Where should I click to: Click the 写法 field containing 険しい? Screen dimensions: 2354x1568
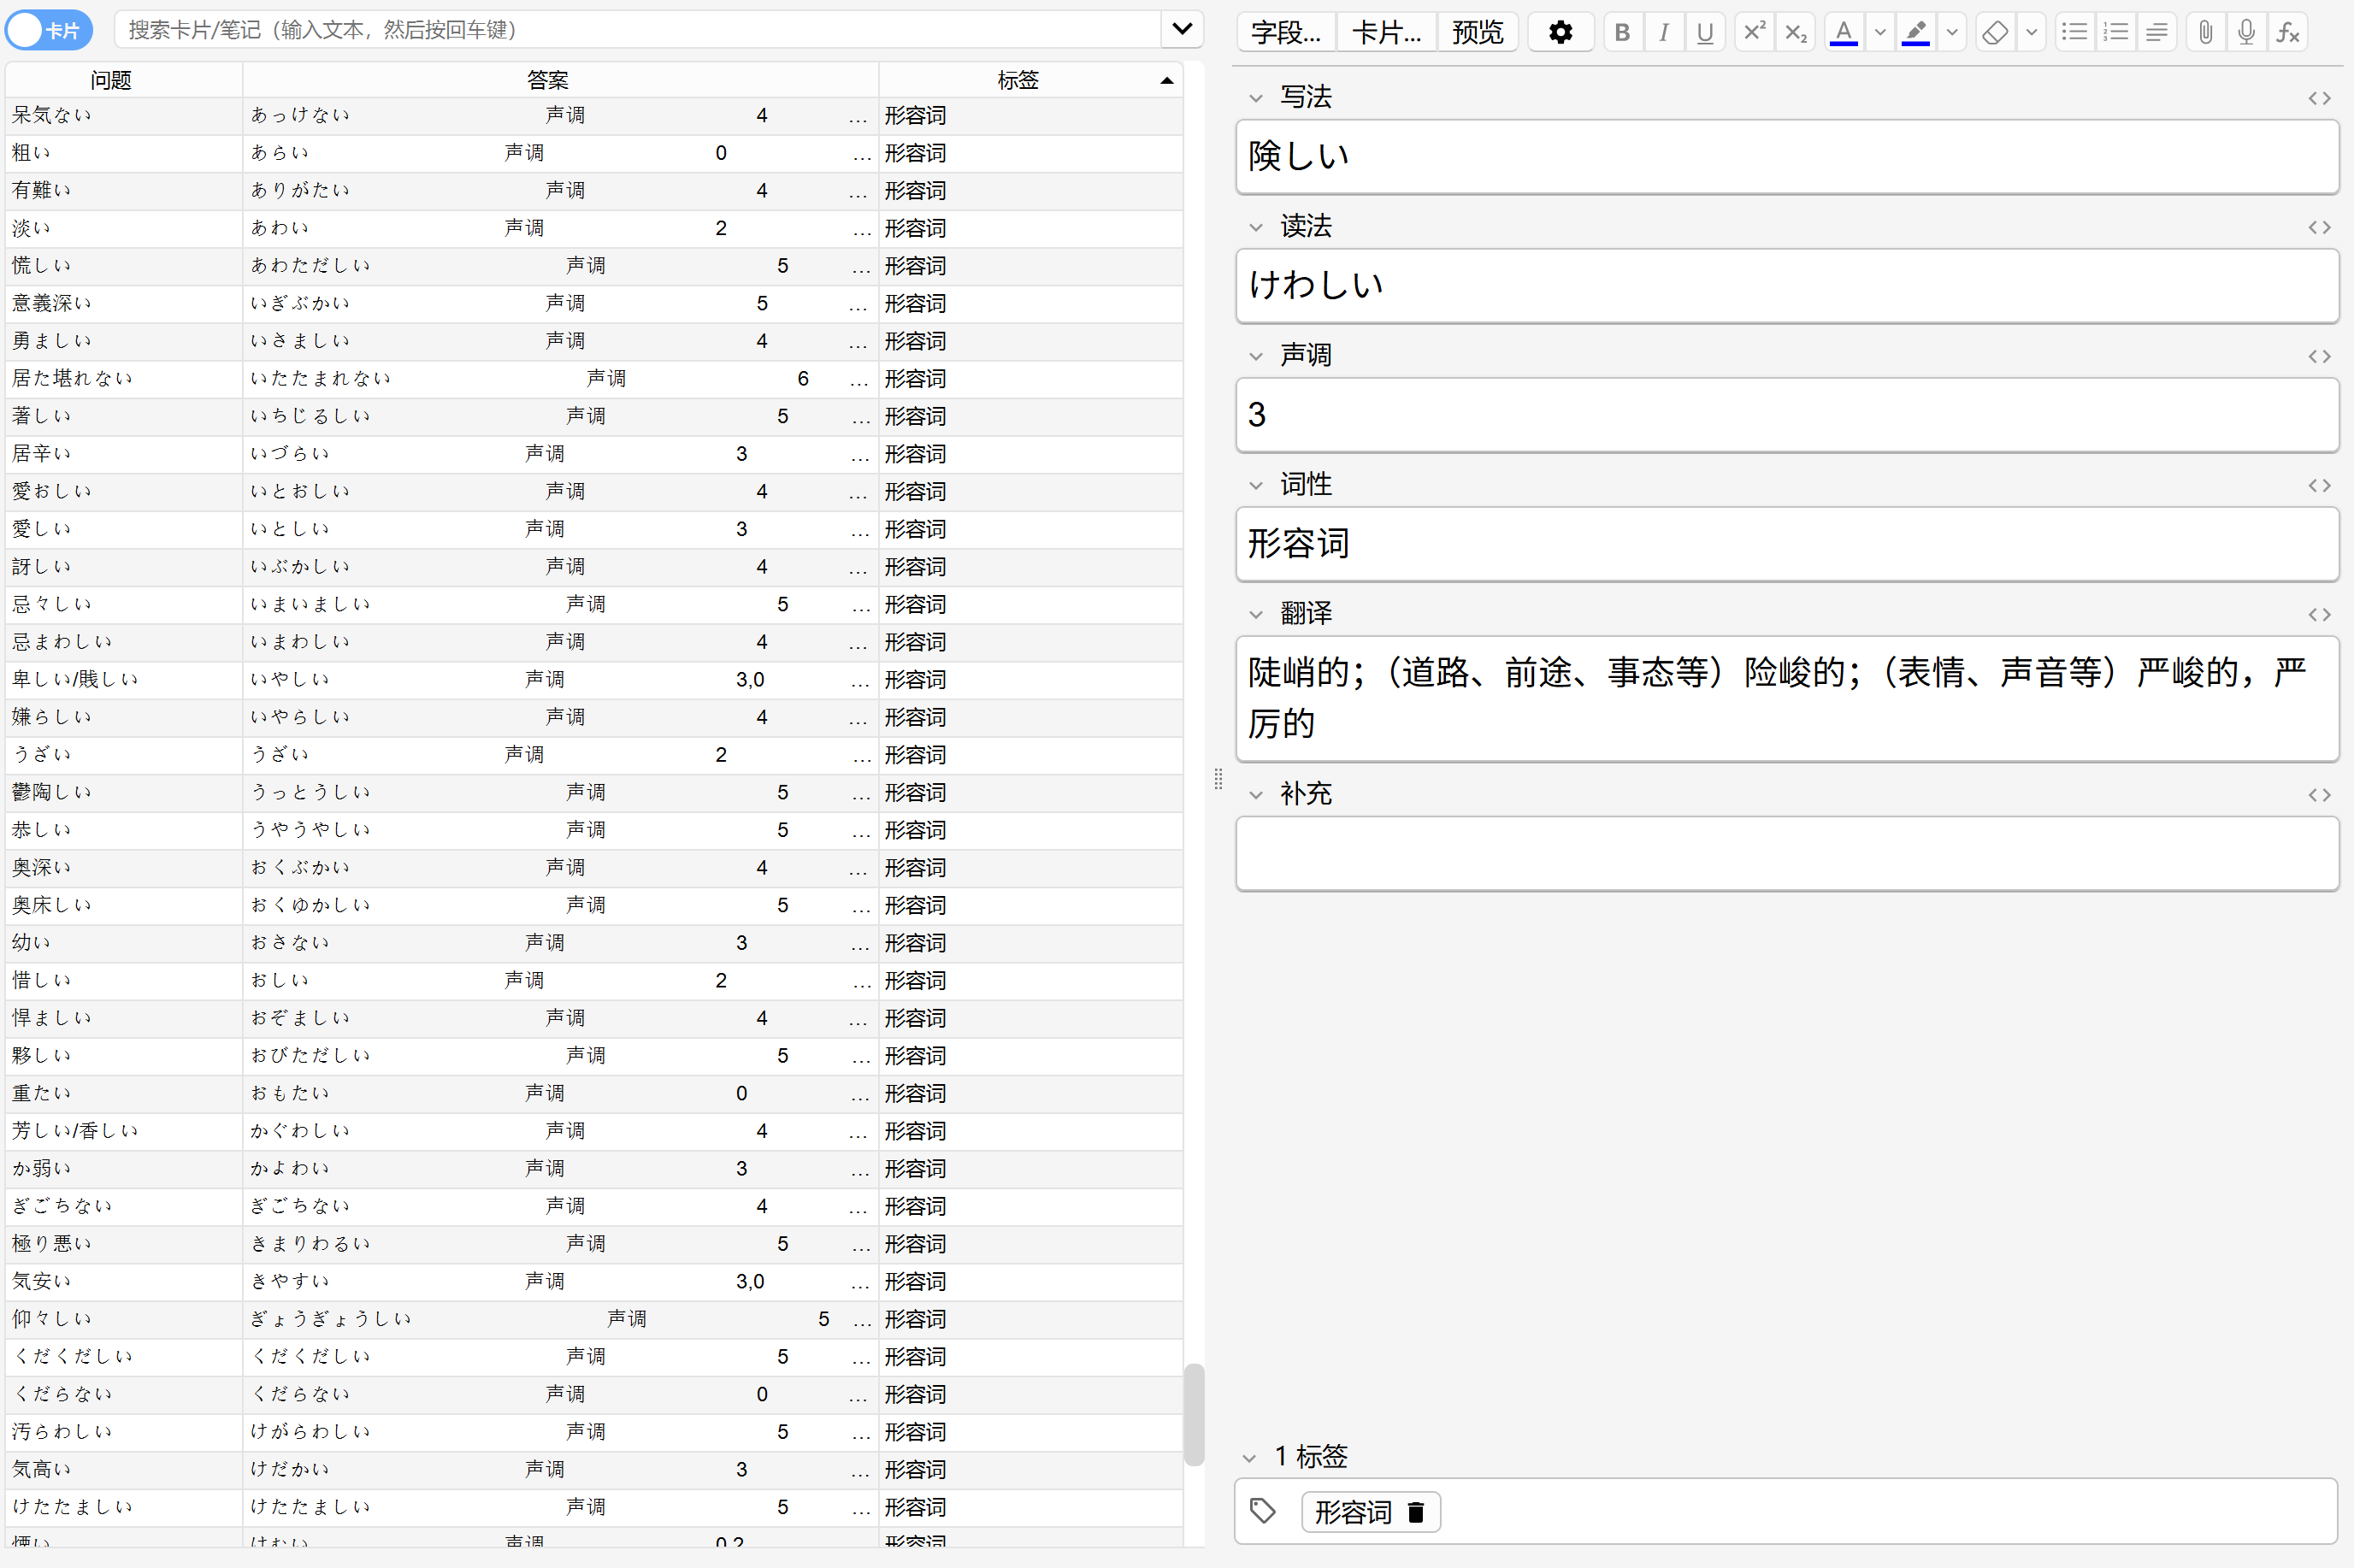[x=1787, y=156]
